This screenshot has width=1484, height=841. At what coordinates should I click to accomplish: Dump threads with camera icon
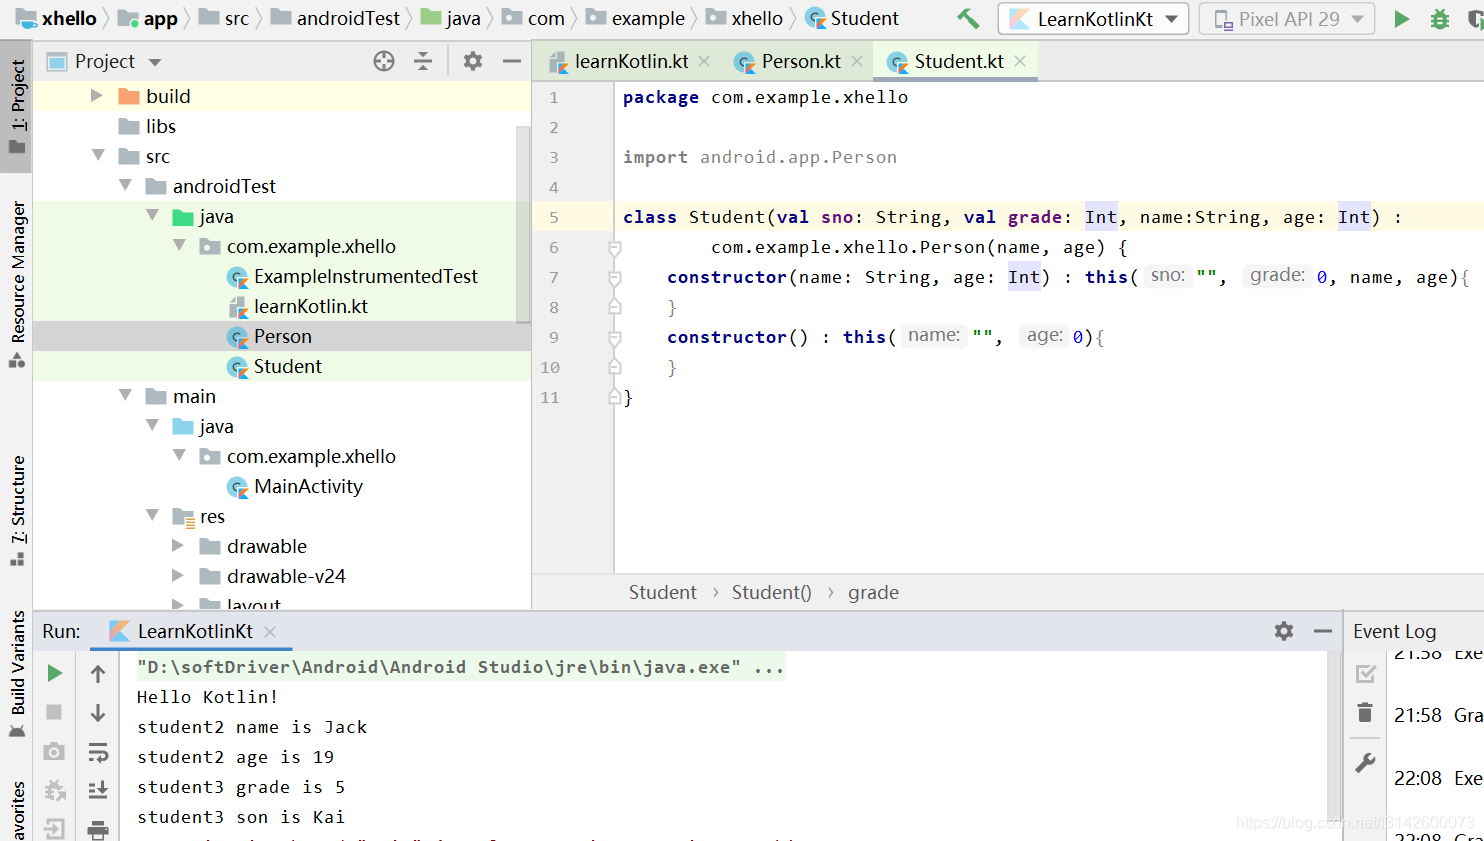click(x=55, y=751)
